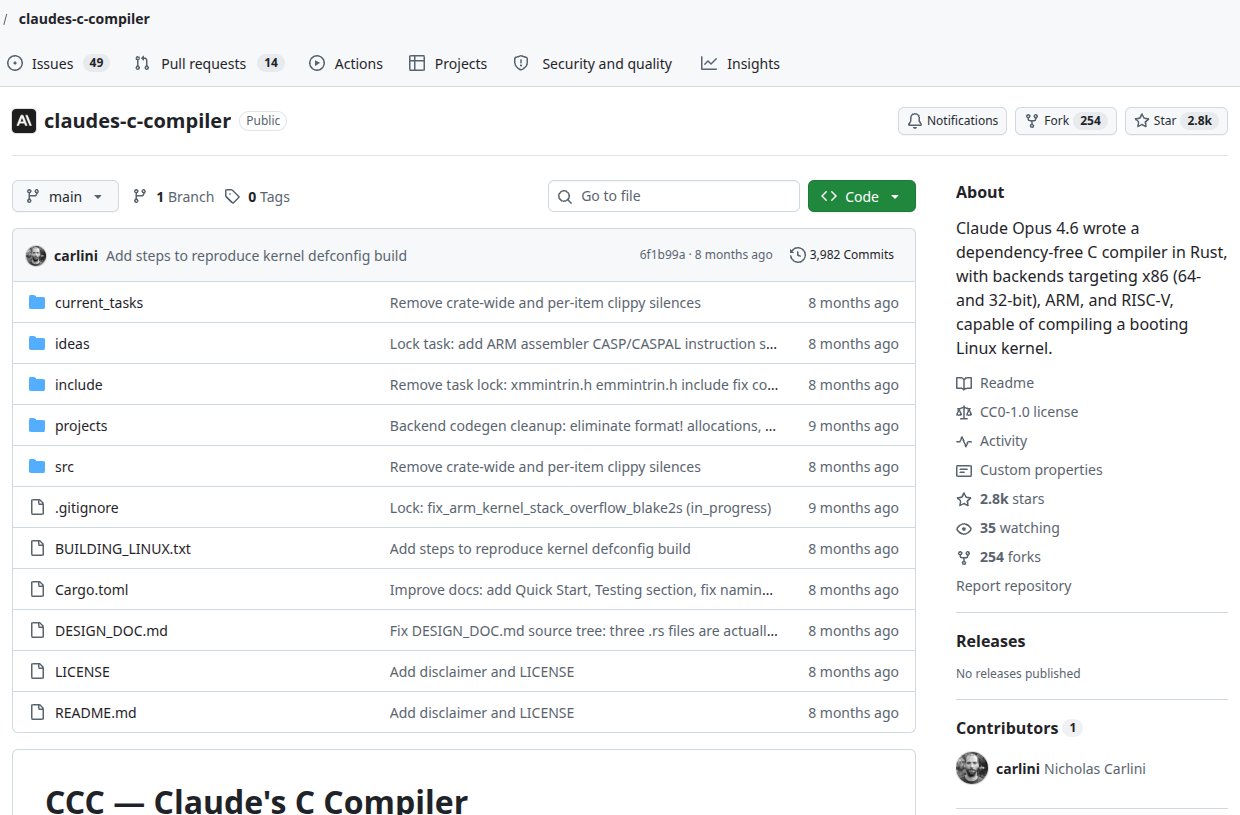
Task: Open the Pull requests tab
Action: (x=209, y=63)
